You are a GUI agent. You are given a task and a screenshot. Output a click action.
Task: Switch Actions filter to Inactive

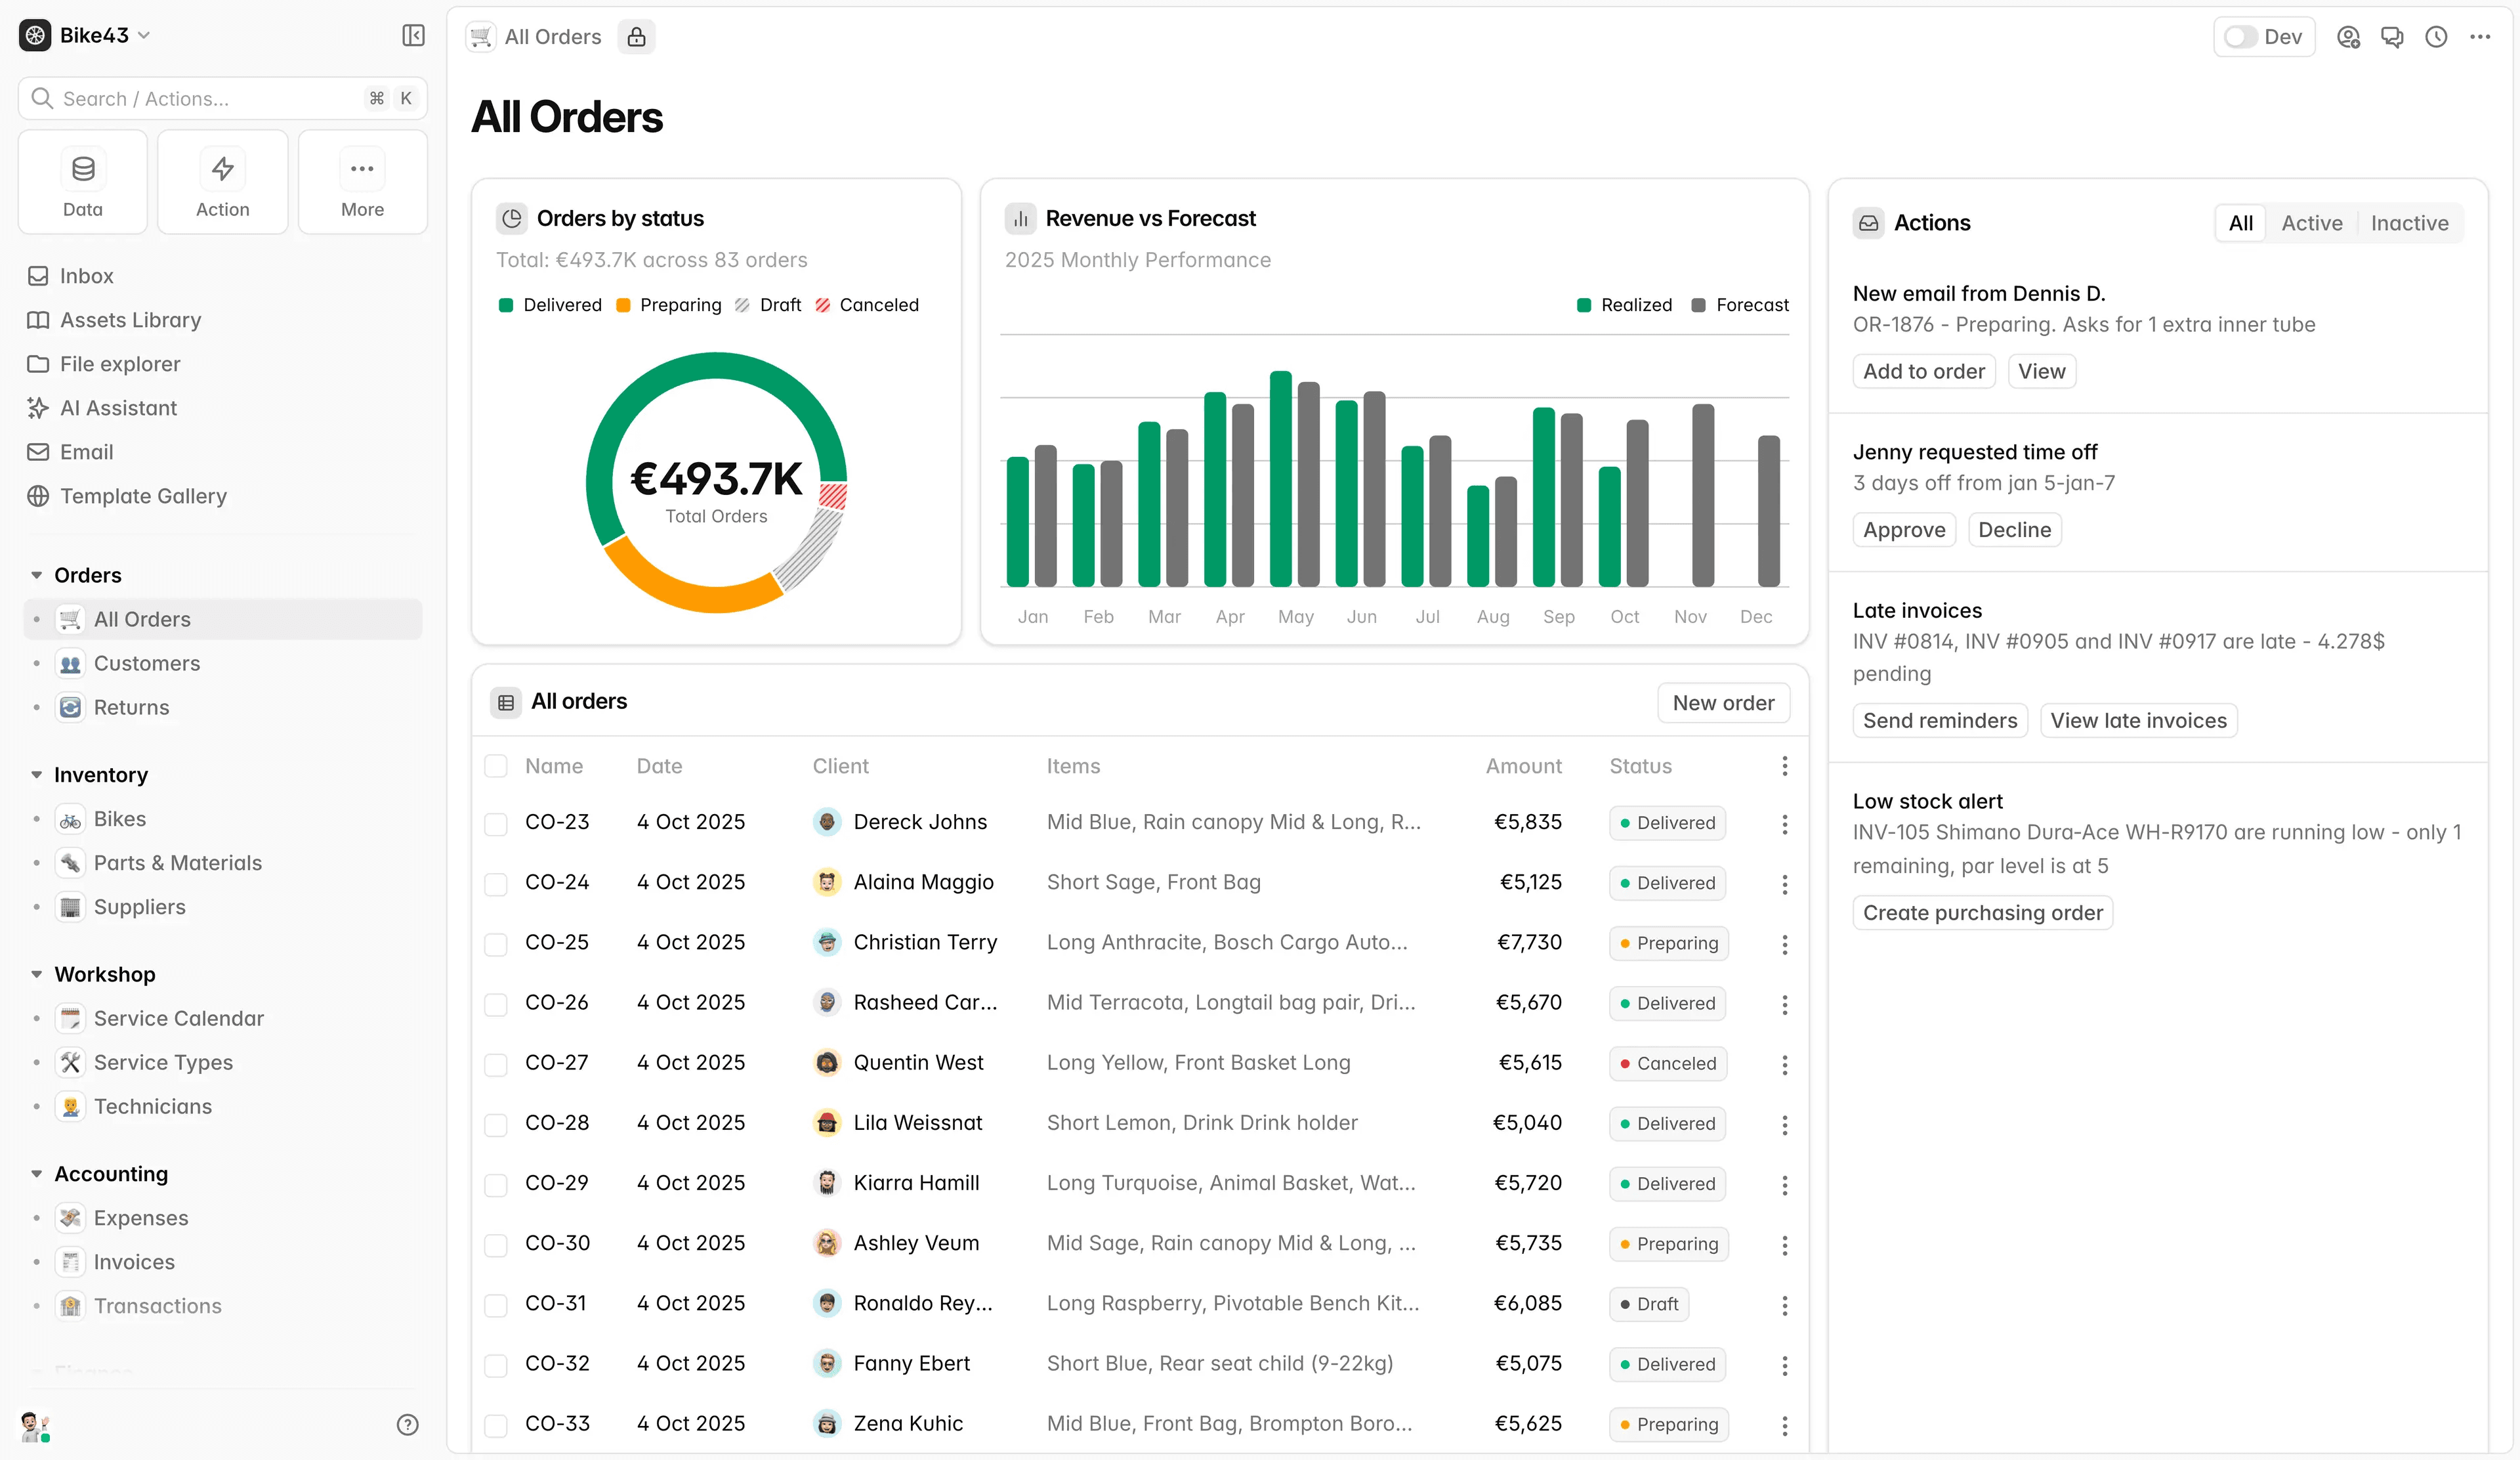(x=2409, y=223)
